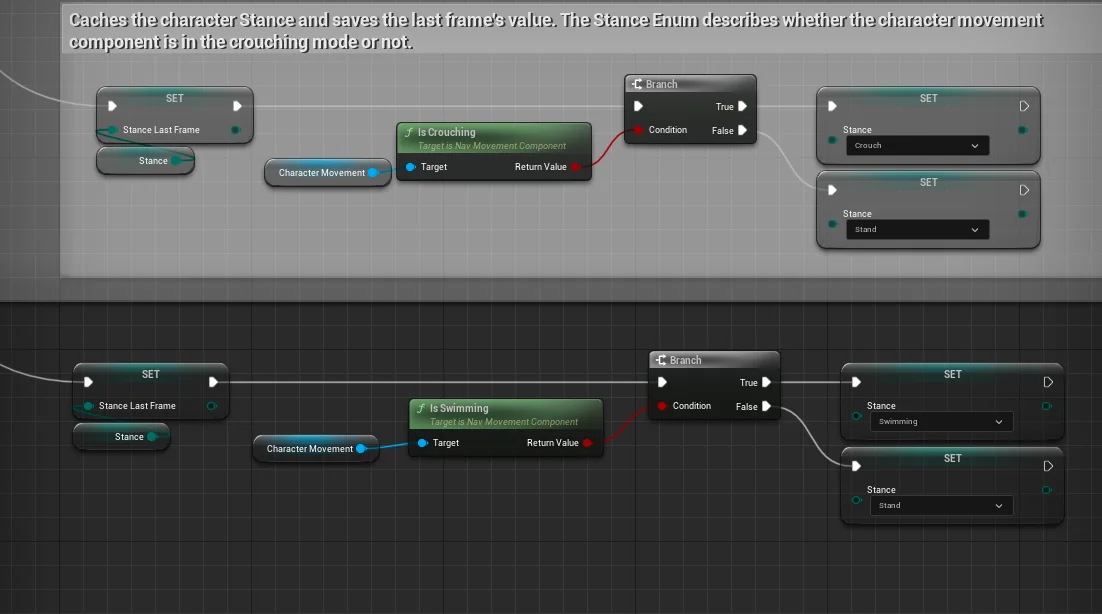1102x614 pixels.
Task: Click the Target pin on Is Crouching
Action: pyautogui.click(x=410, y=166)
